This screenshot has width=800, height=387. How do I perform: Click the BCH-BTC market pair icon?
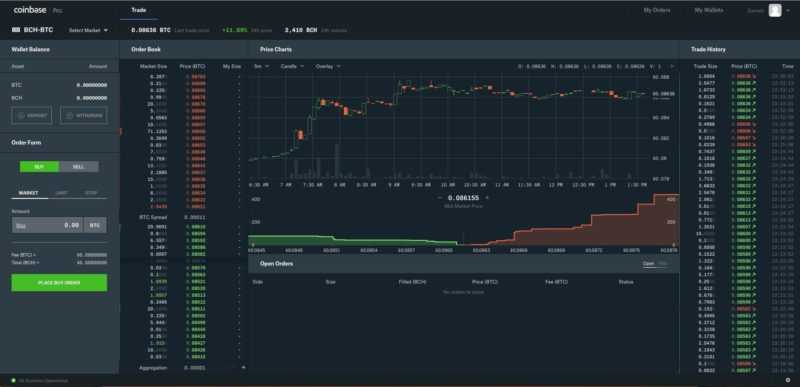[16, 30]
